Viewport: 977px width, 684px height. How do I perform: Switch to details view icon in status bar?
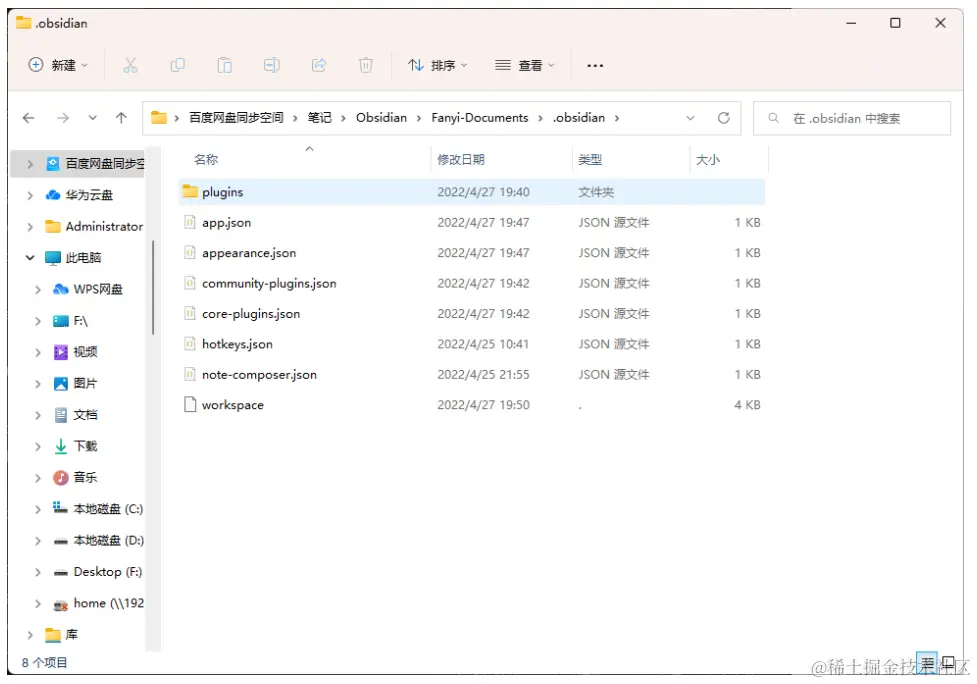pyautogui.click(x=927, y=663)
